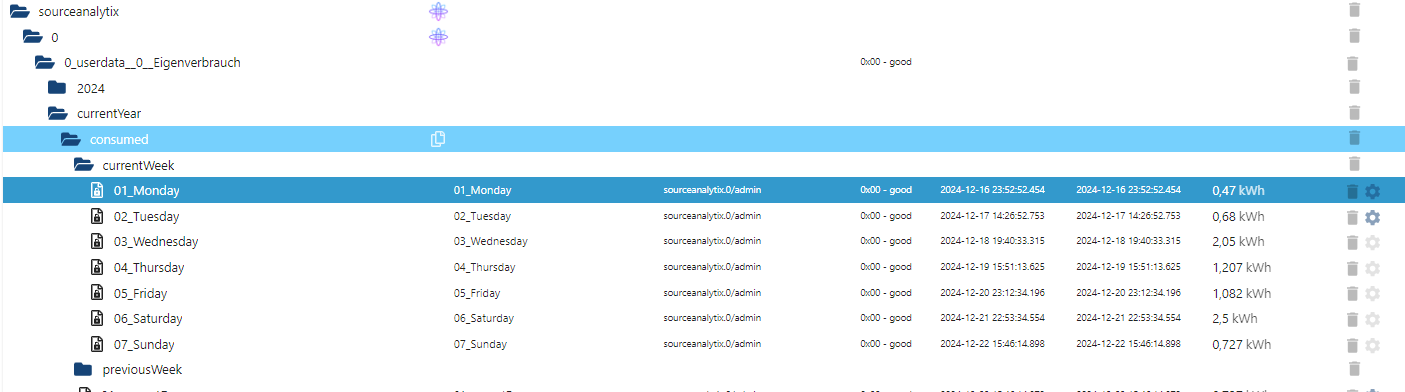The image size is (1405, 392).
Task: Open settings gear for 04_Thursday
Action: pos(1372,268)
